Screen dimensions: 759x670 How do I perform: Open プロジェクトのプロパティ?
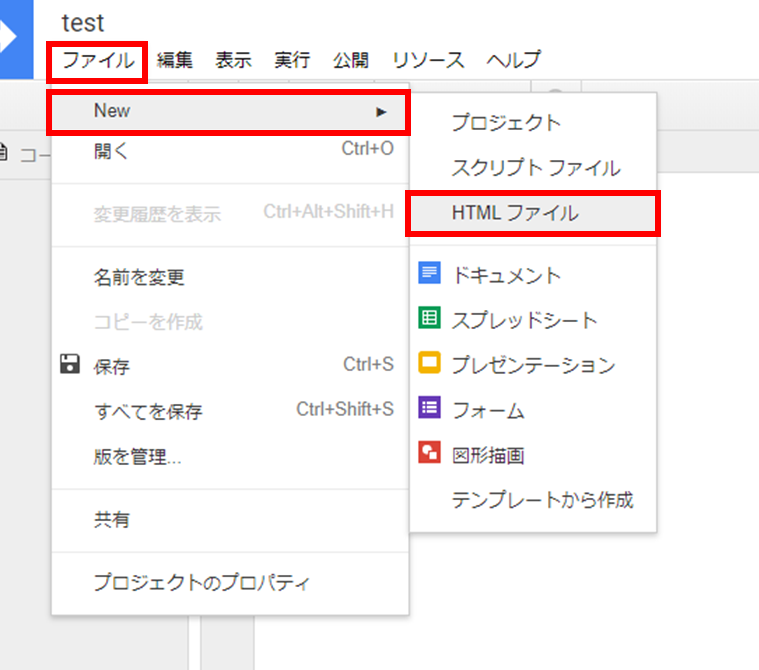pos(230,582)
